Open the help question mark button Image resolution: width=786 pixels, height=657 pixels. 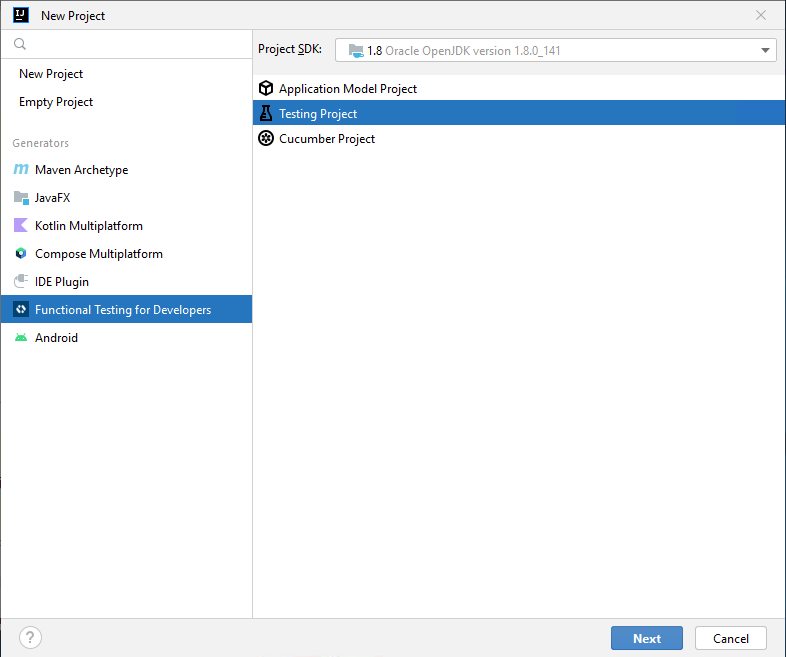tap(30, 638)
